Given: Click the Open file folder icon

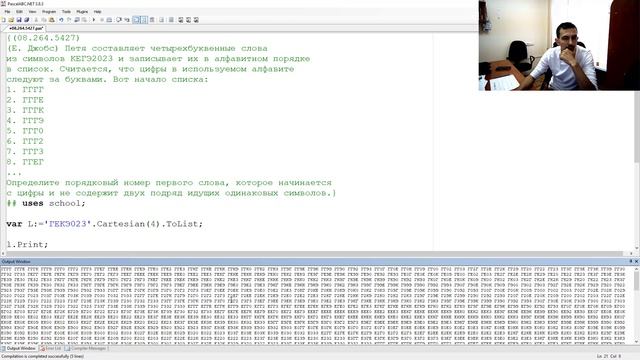Looking at the screenshot, I should (x=11, y=20).
